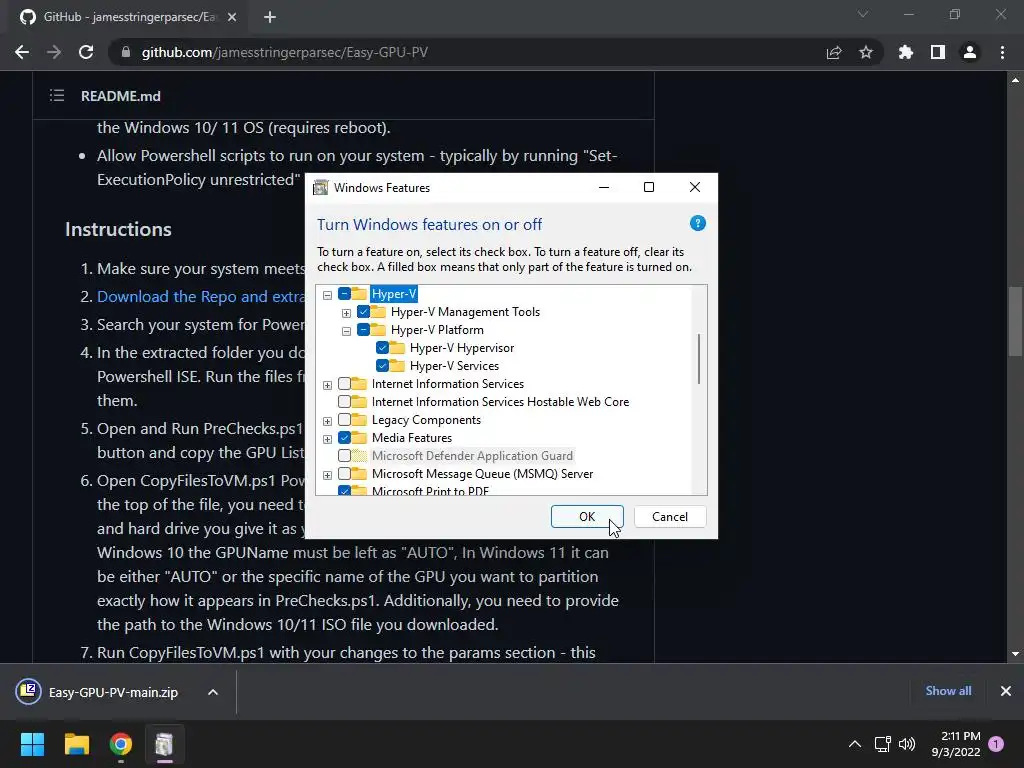Viewport: 1024px width, 768px height.
Task: Enable Internet Information Services checkbox
Action: [x=344, y=384]
